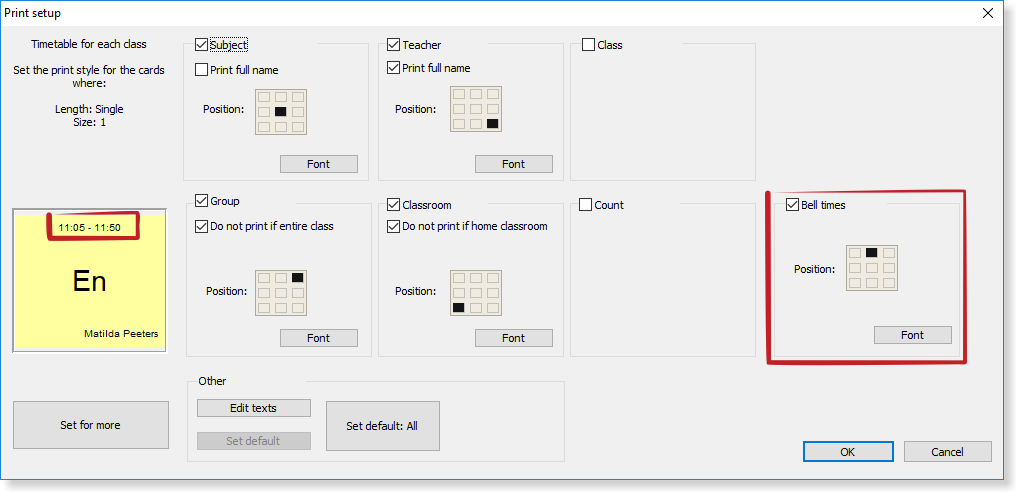Select bottom-right position cell in Teacher grid
Screen dimensions: 1017x493
(x=492, y=123)
